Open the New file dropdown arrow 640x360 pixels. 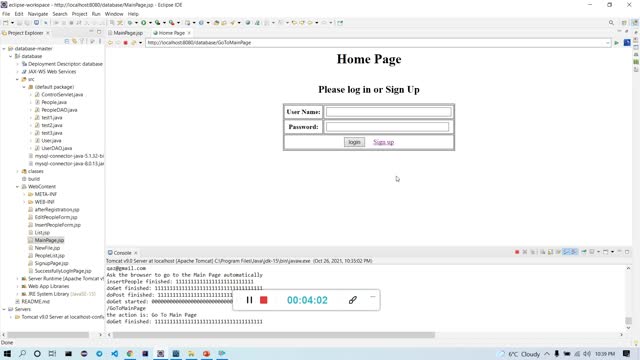coord(12,23)
